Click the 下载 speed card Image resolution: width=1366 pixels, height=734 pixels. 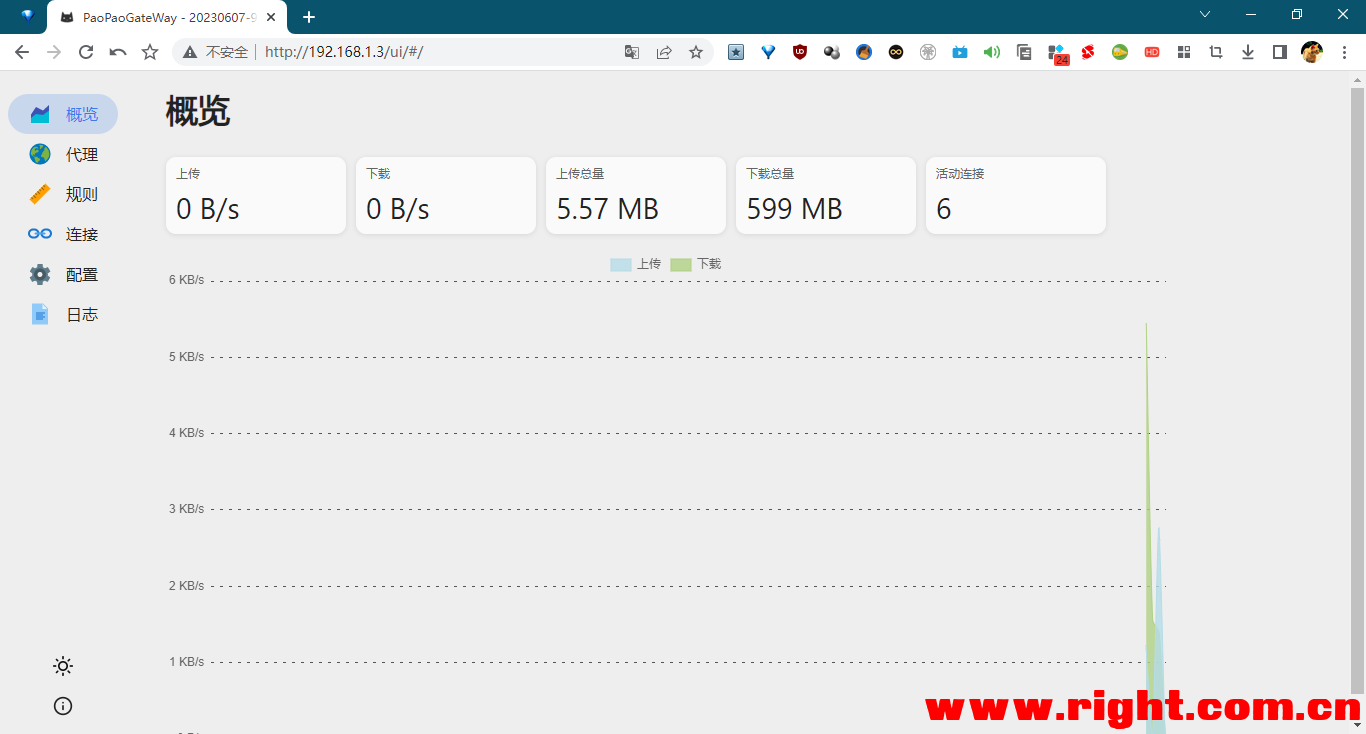(x=446, y=195)
